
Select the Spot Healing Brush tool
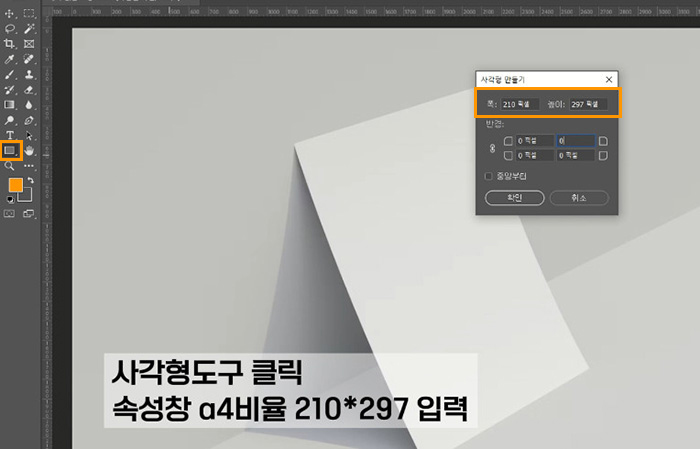coord(29,59)
